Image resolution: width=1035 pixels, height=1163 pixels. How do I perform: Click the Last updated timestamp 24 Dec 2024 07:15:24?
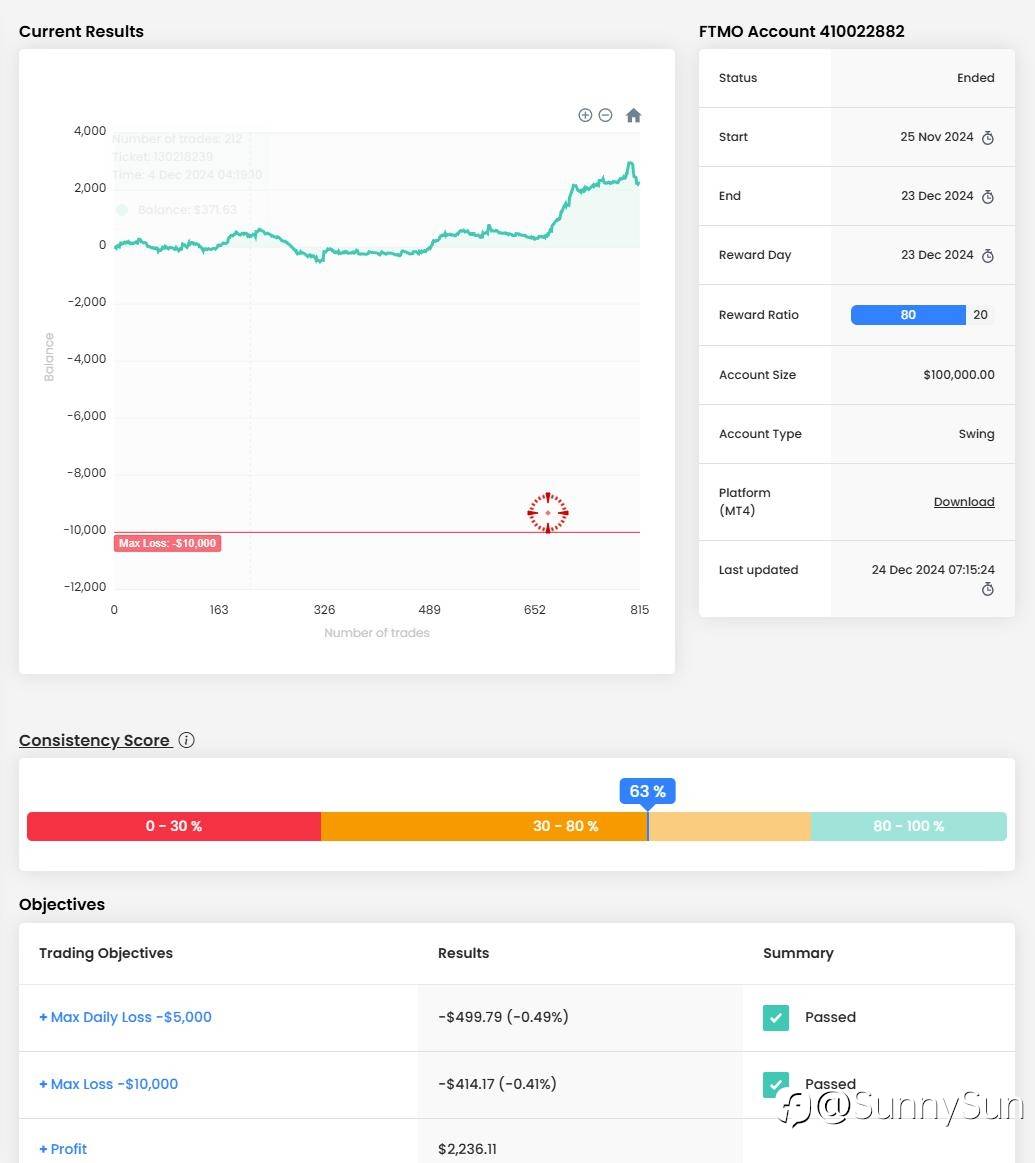(x=933, y=570)
